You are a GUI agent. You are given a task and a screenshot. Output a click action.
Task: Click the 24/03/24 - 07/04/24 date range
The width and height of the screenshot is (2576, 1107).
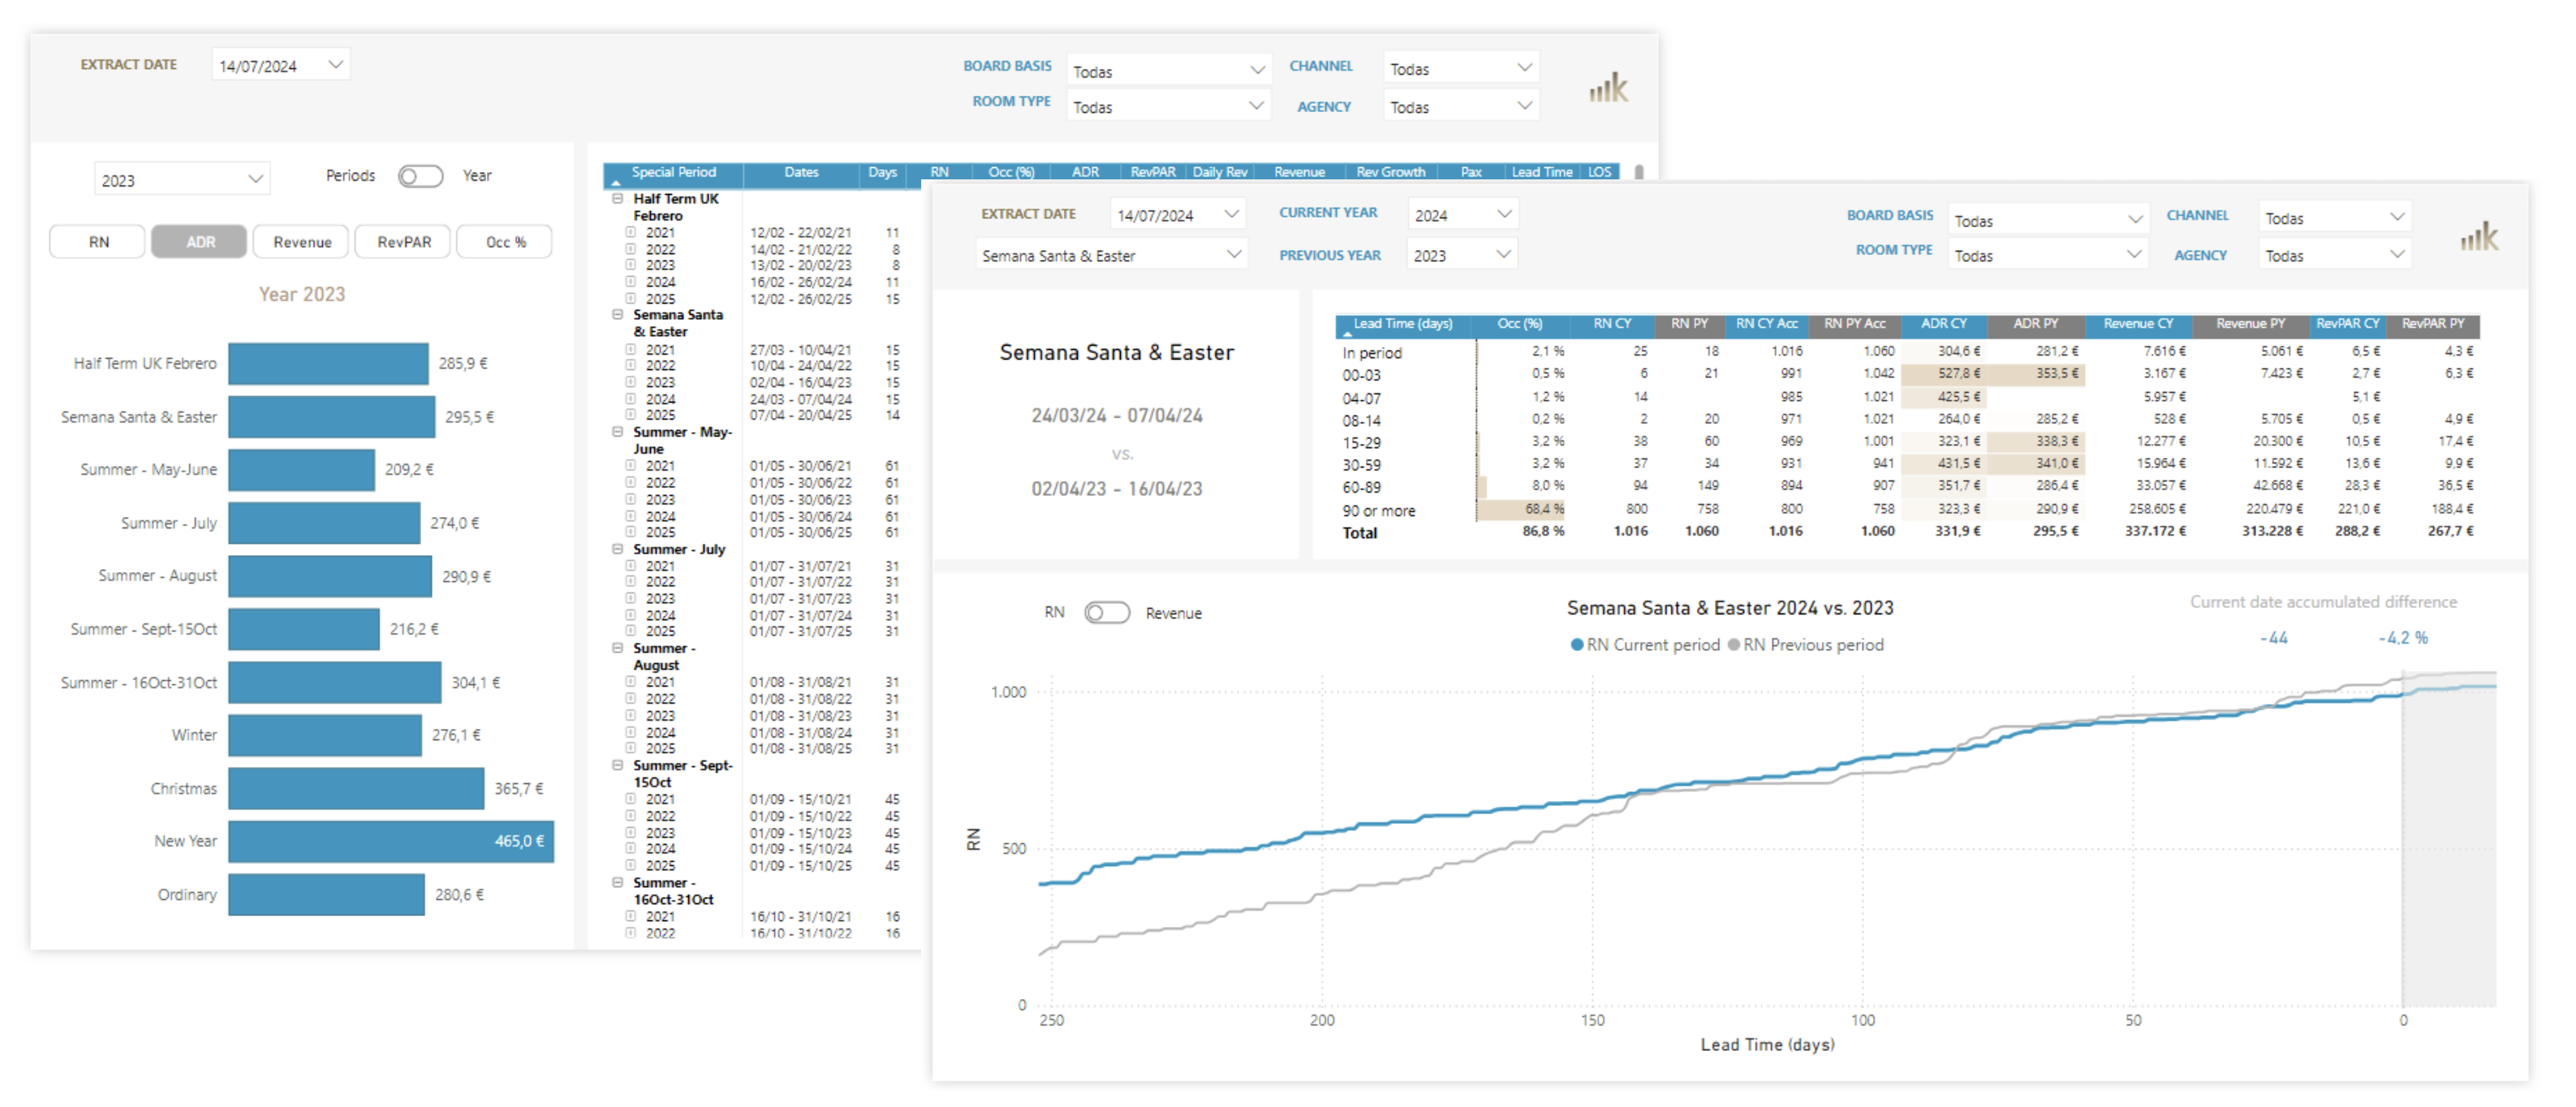pos(1117,415)
